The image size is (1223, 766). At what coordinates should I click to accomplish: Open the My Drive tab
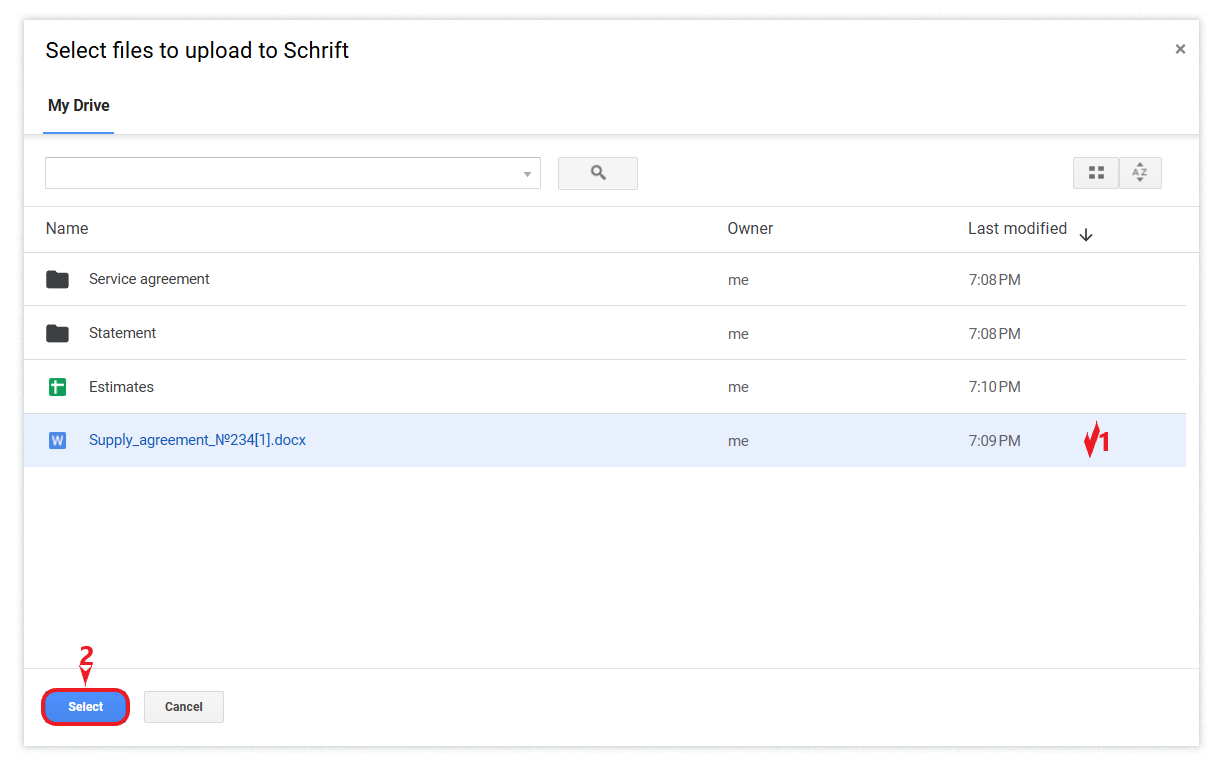[x=79, y=106]
